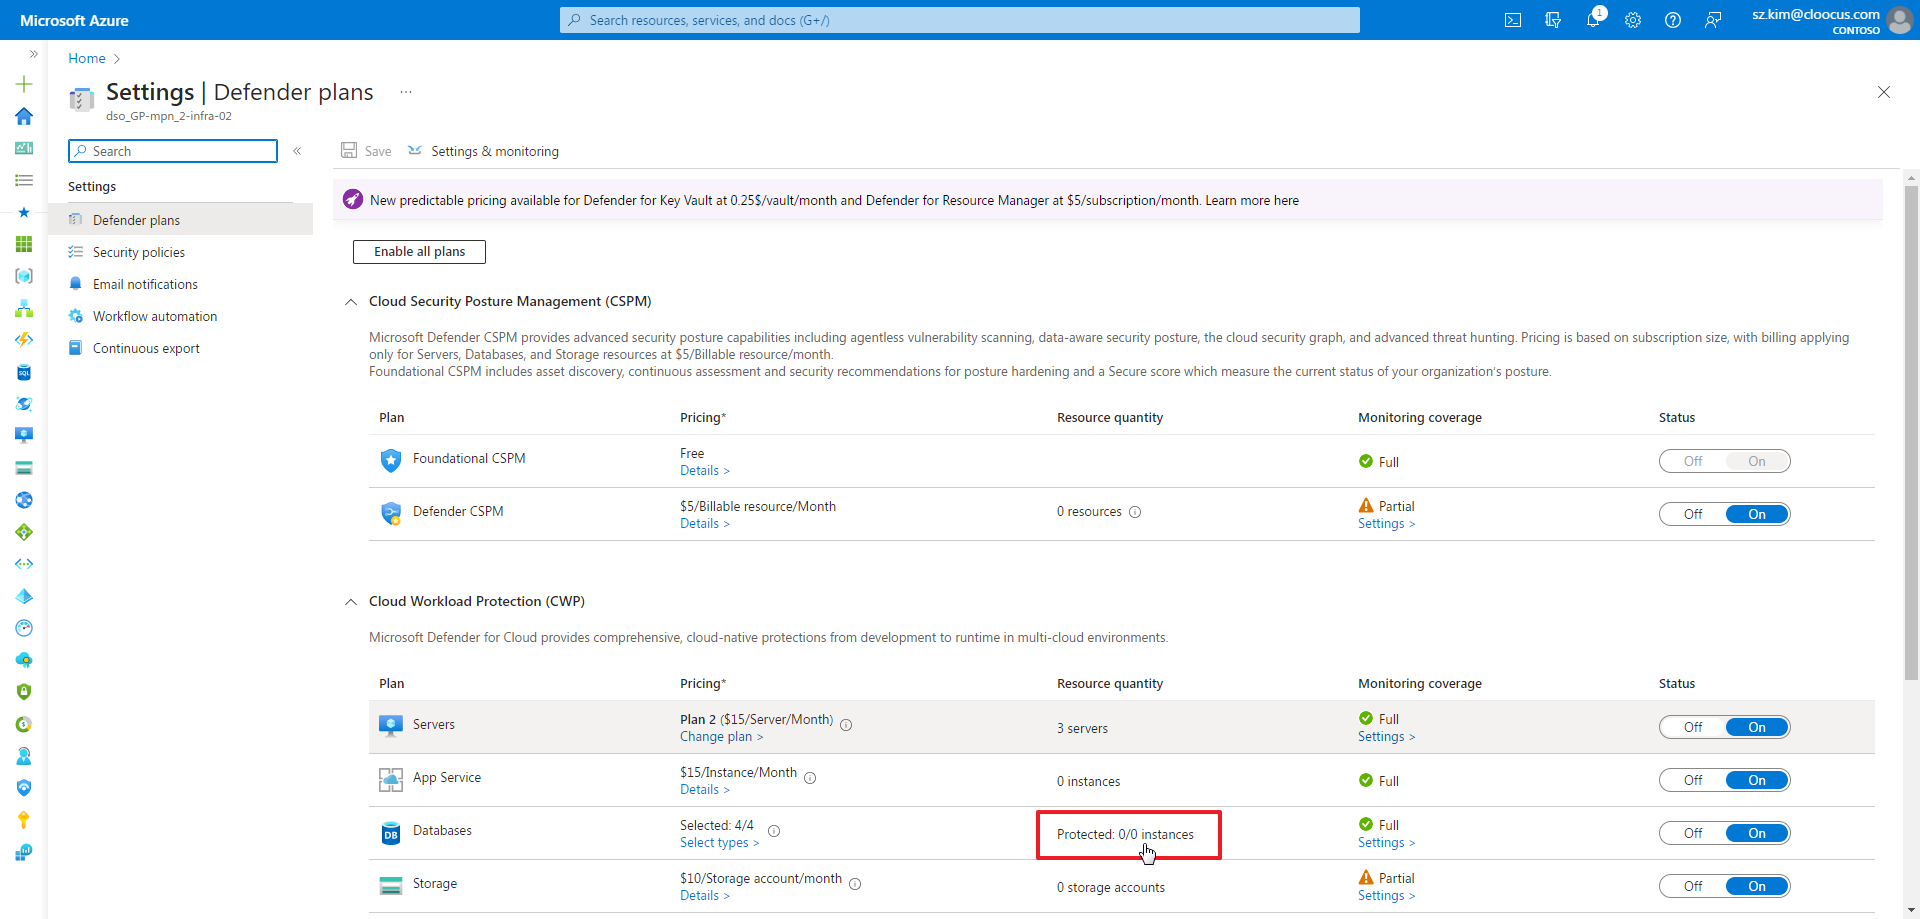This screenshot has height=919, width=1920.
Task: Expand the left portal menu chevrons
Action: pos(33,54)
